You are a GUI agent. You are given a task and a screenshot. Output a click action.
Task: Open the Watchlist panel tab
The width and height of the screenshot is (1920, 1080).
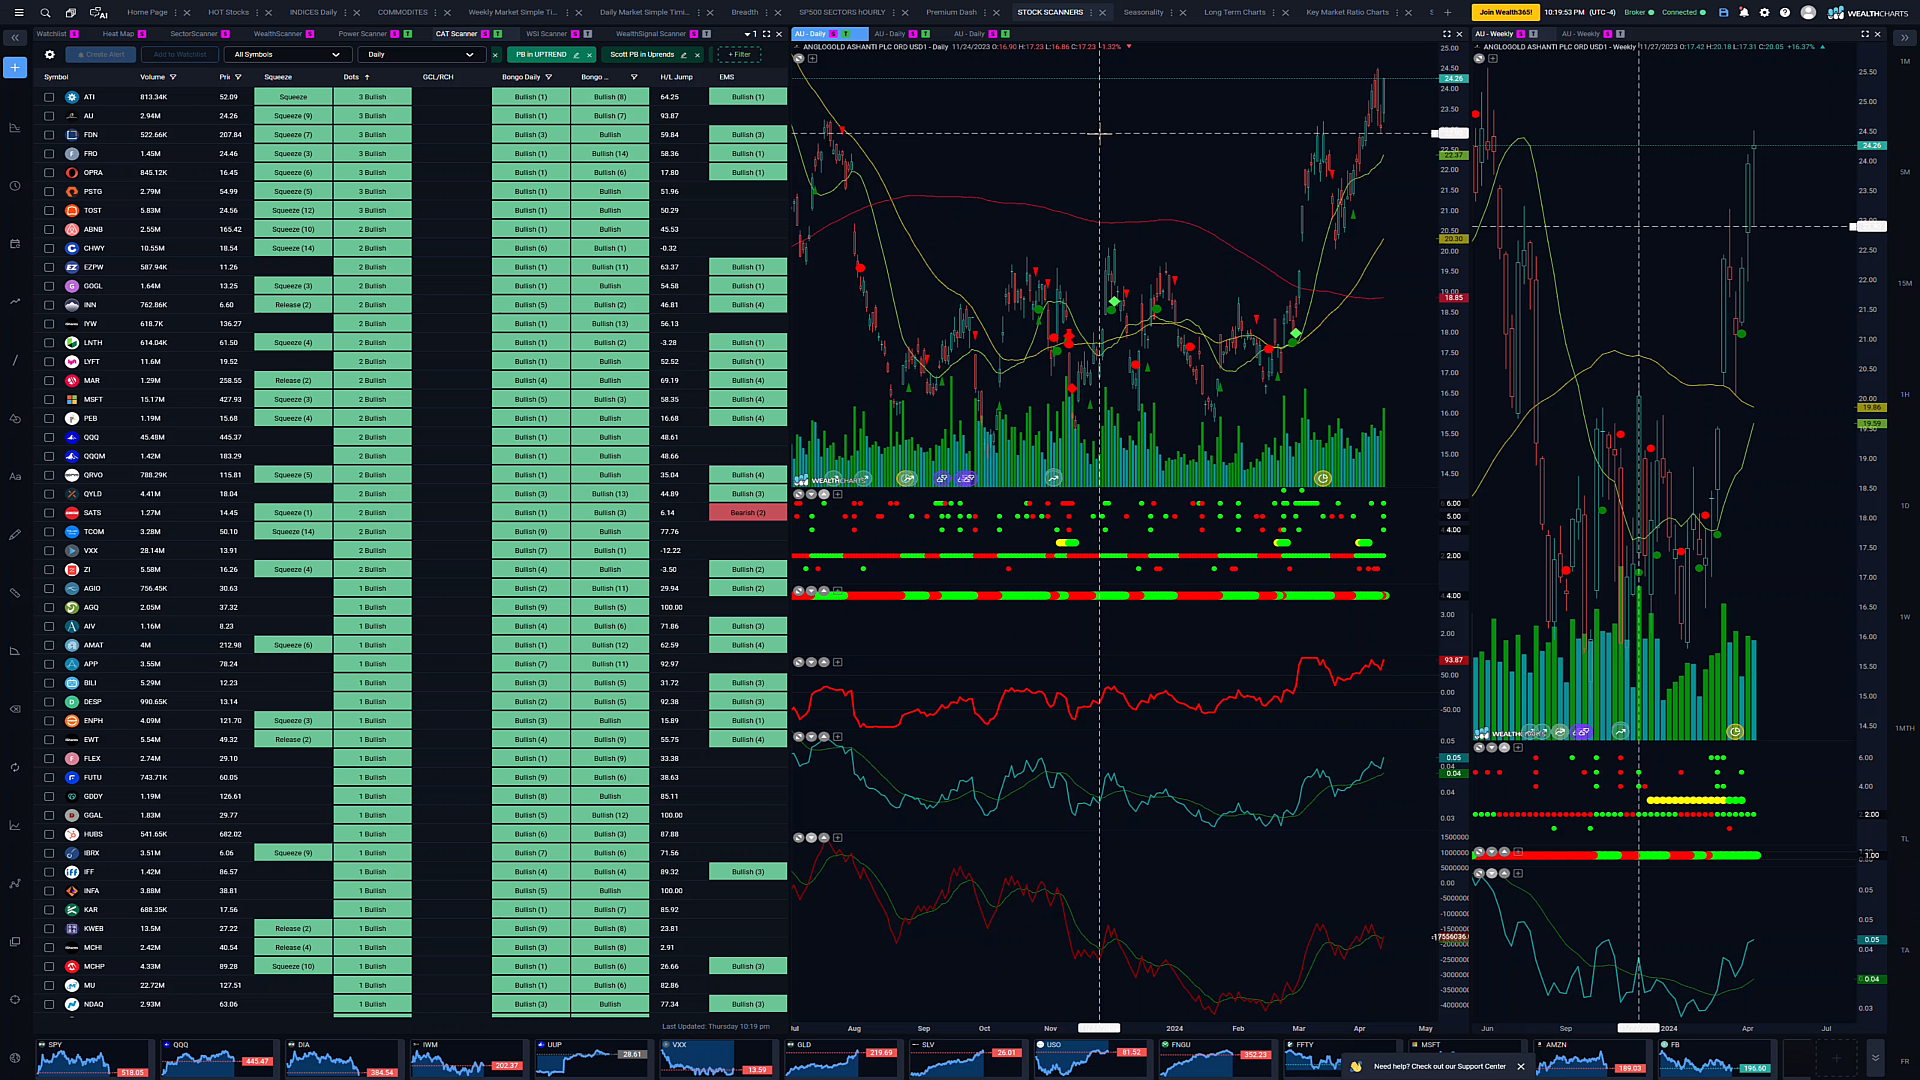51,34
